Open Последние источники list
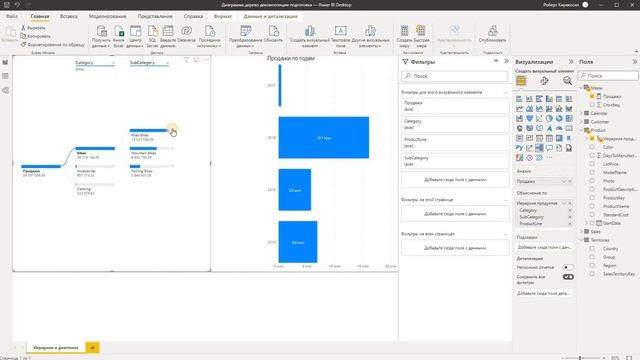Screen dimensions: 640x360 (209, 36)
